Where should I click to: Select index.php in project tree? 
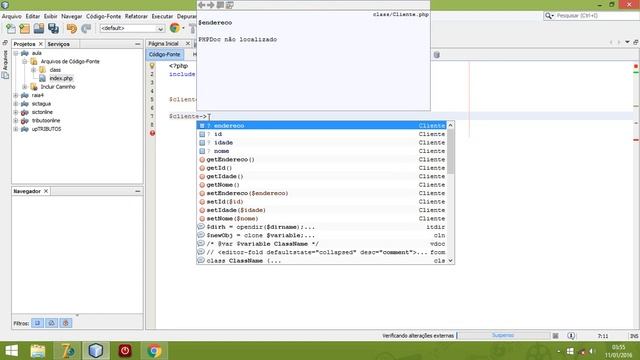[61, 78]
